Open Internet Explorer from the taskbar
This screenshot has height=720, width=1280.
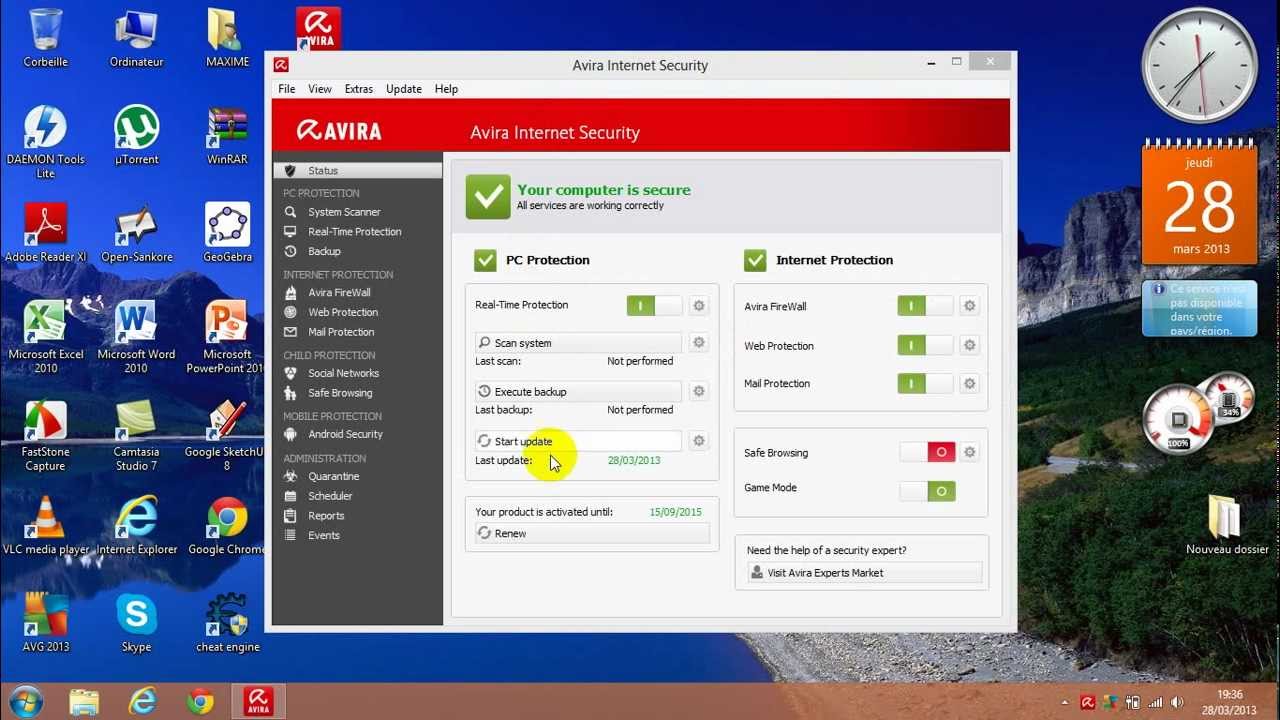point(143,702)
